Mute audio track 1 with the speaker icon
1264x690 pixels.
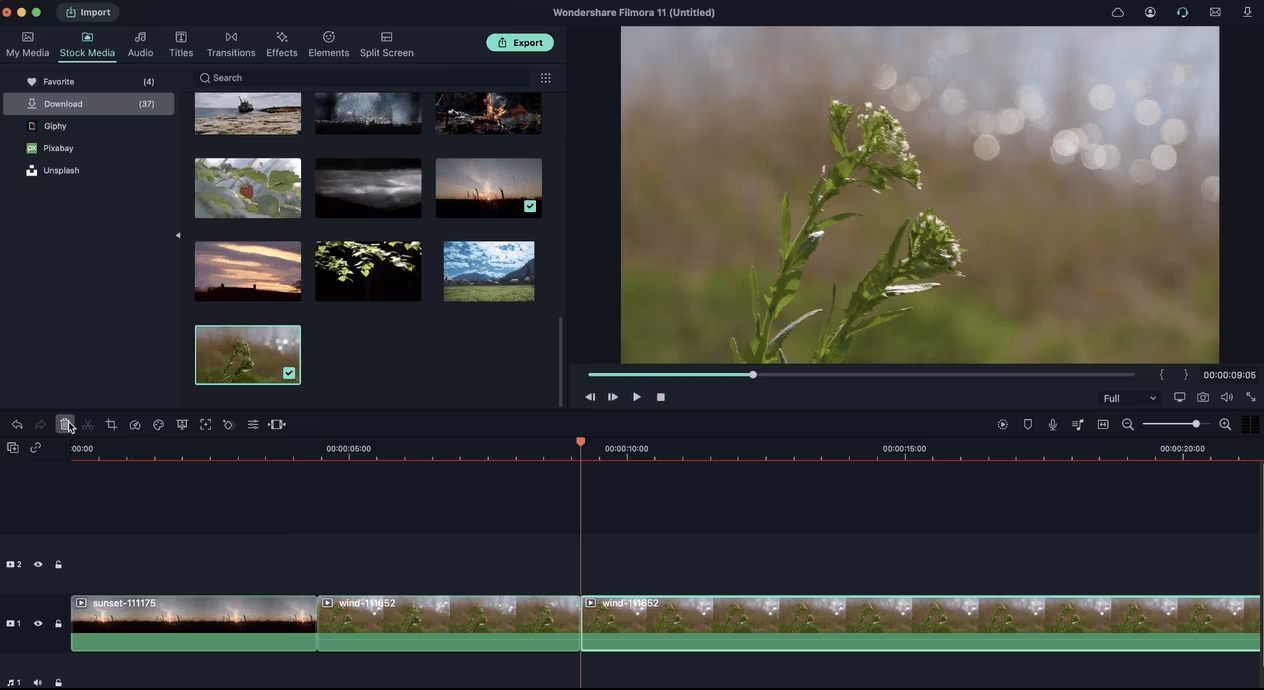(38, 683)
